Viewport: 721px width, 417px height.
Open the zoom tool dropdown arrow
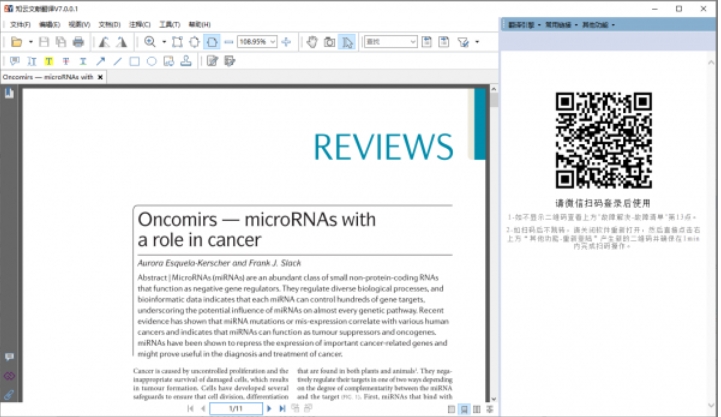pyautogui.click(x=164, y=42)
